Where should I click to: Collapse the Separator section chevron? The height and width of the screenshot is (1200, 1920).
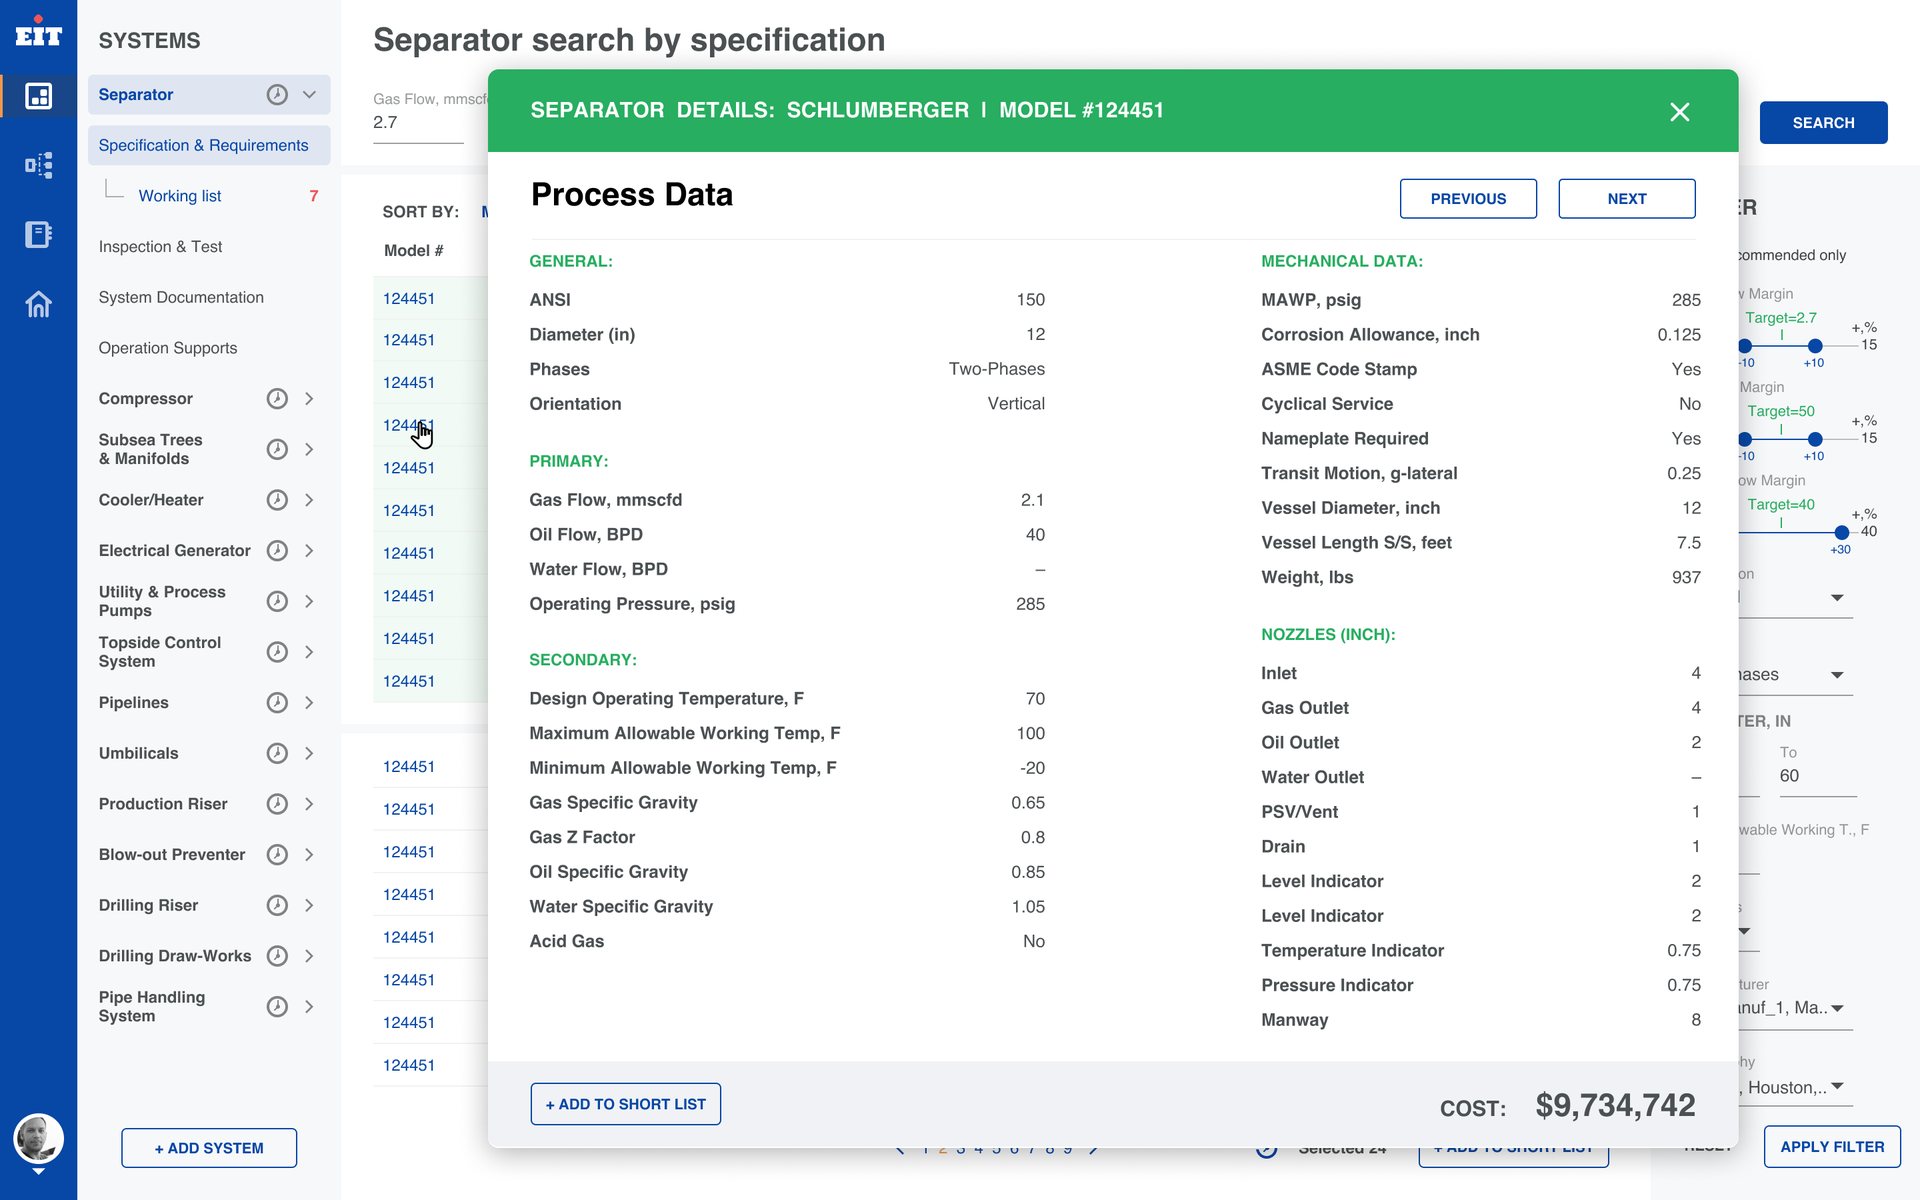[309, 94]
